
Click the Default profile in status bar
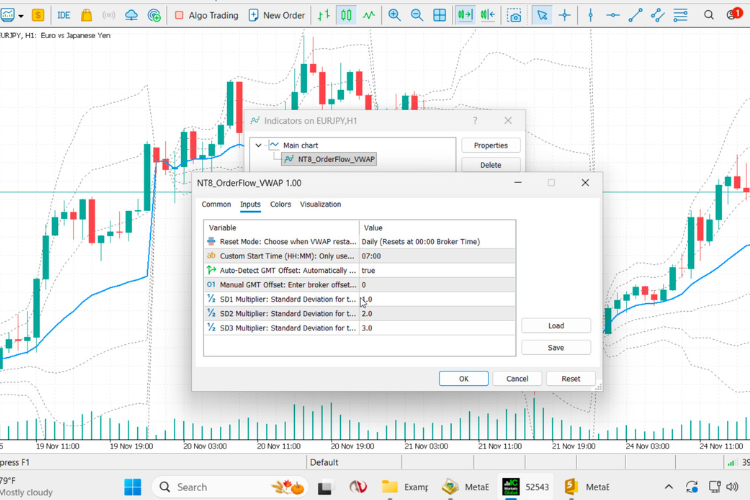(324, 462)
